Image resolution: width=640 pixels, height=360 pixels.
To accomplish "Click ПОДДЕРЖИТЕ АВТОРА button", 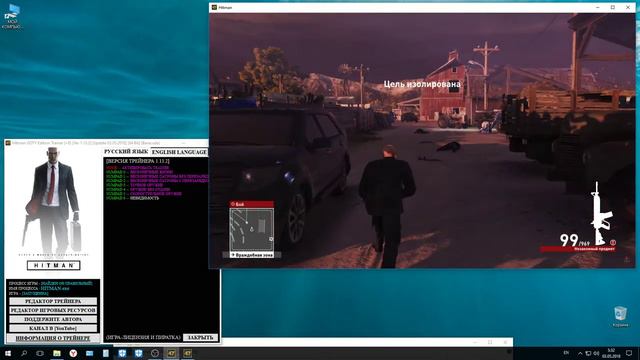I will pos(53,319).
